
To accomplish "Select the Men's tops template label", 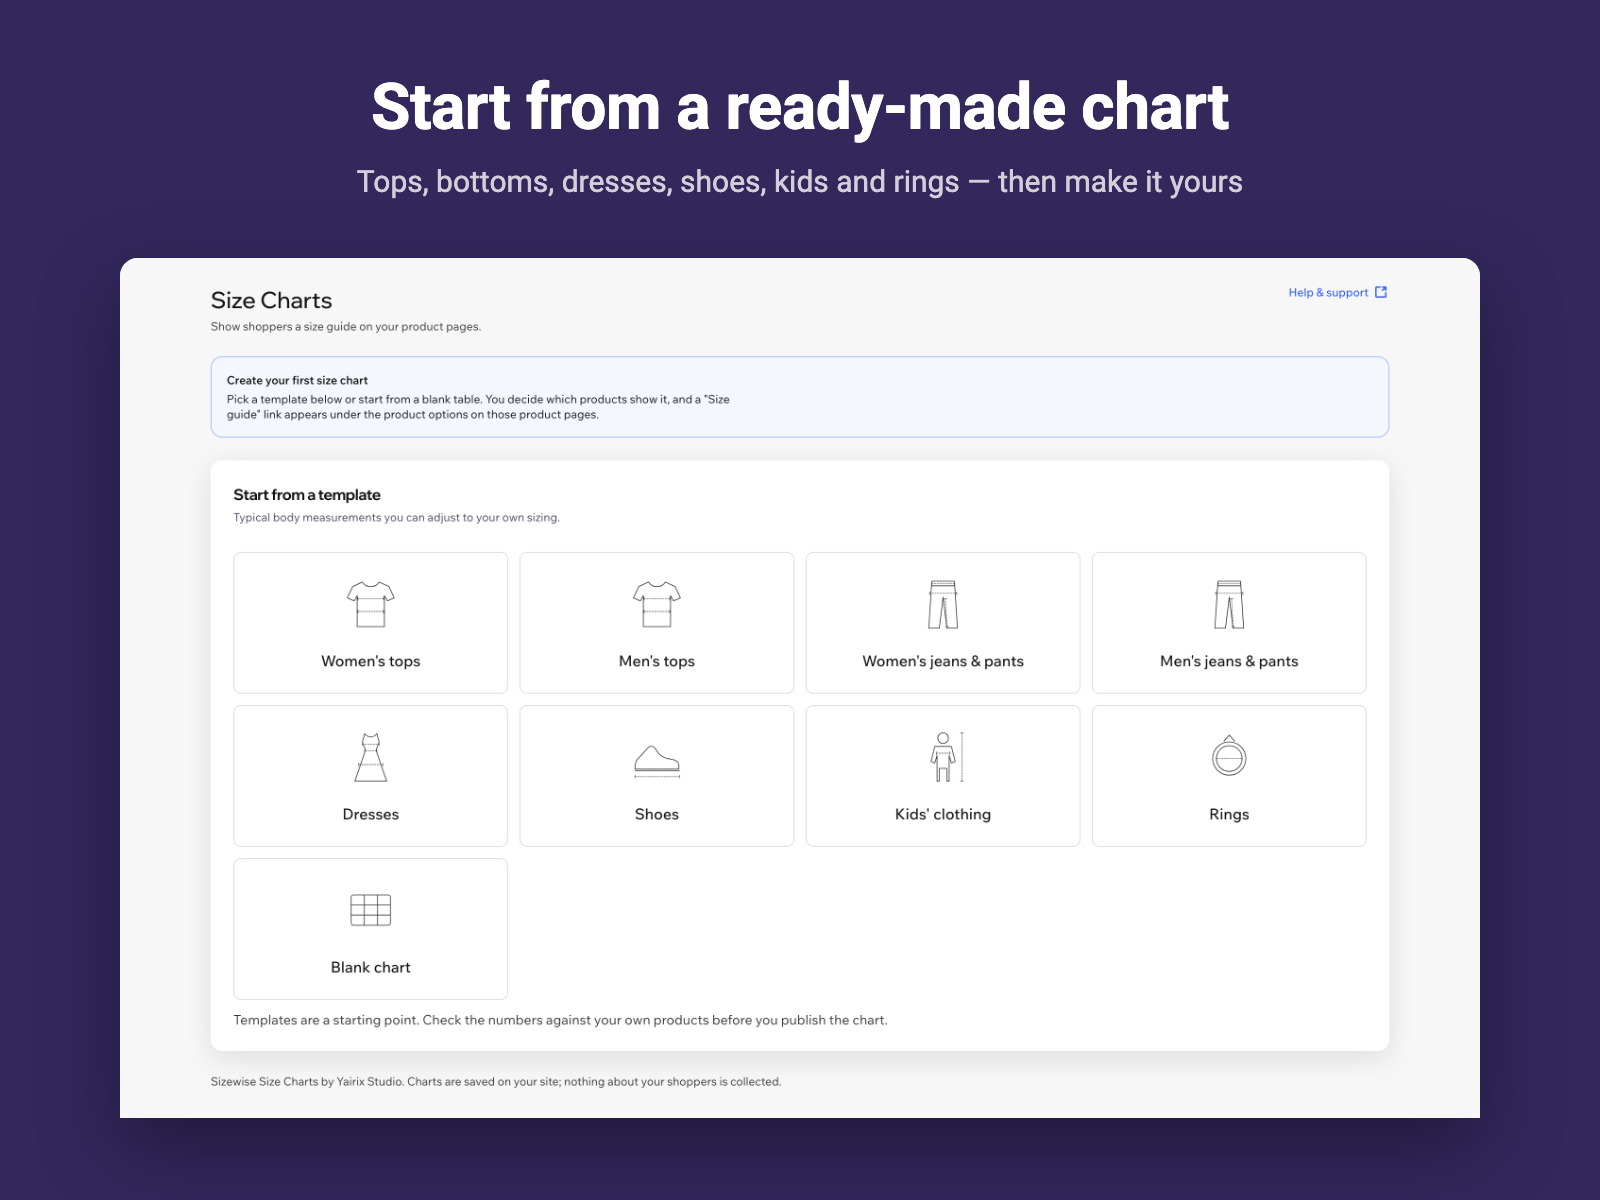I will pyautogui.click(x=656, y=661).
